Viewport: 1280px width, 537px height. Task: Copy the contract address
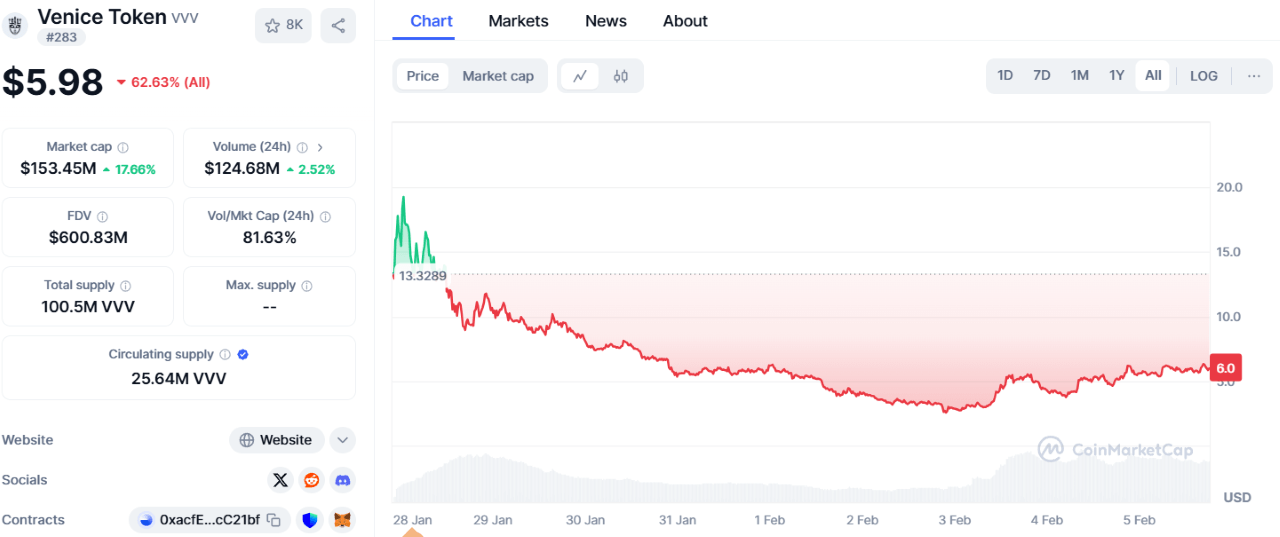tap(273, 520)
